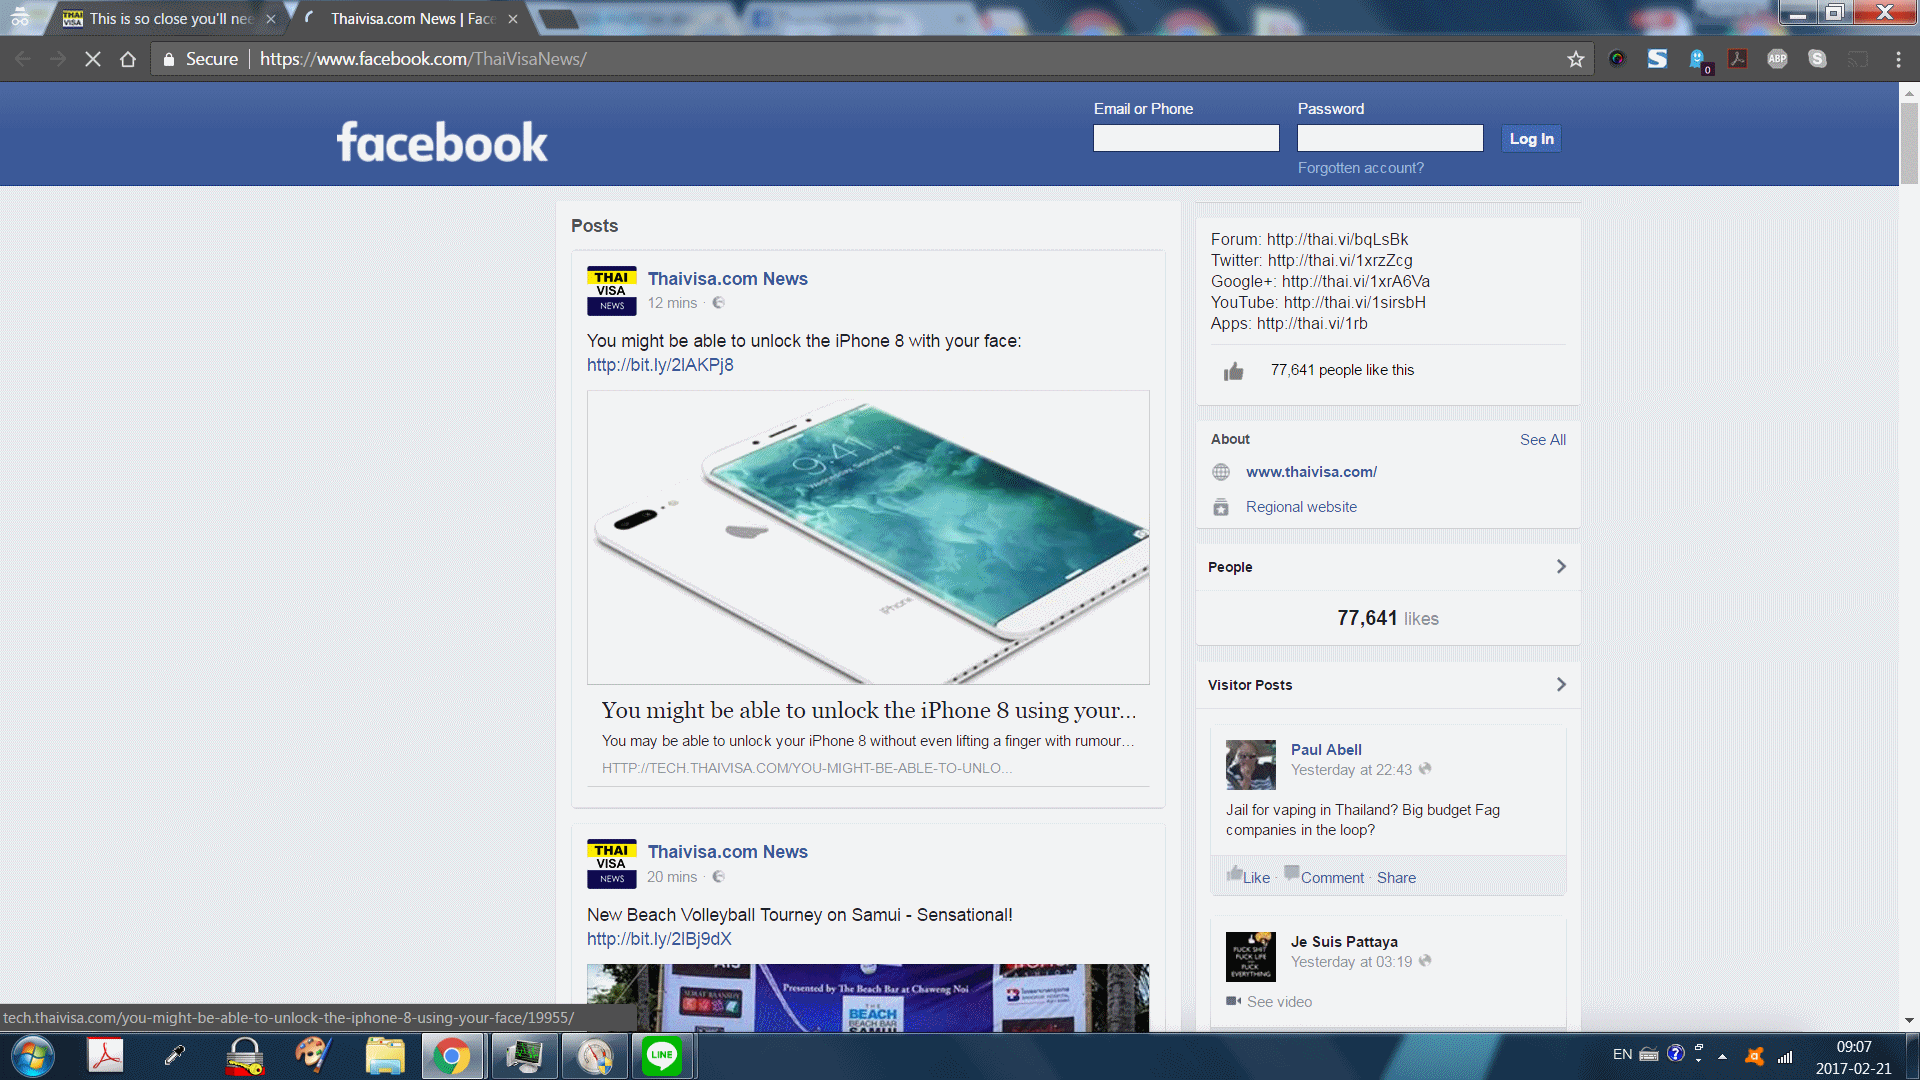1920x1080 pixels.
Task: Open Thaivisa.com News profile on the iPhone post
Action: tap(727, 279)
